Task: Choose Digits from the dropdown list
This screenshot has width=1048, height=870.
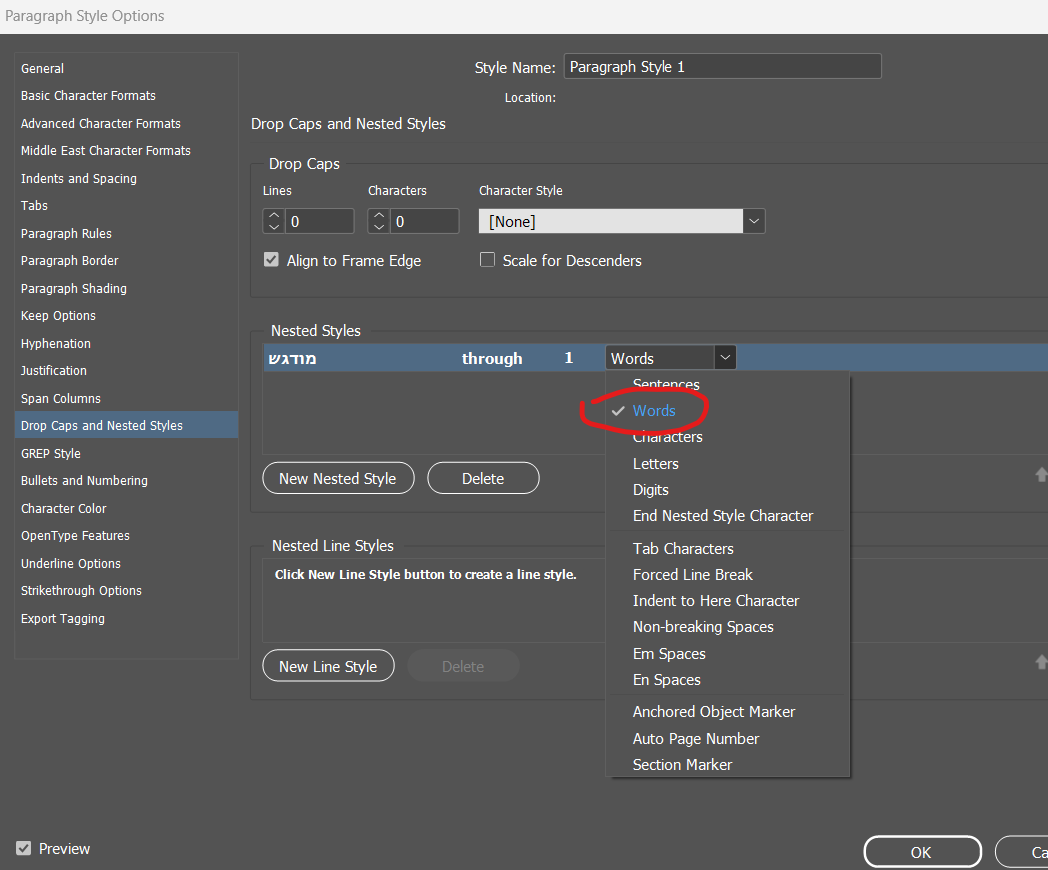Action: pos(650,490)
